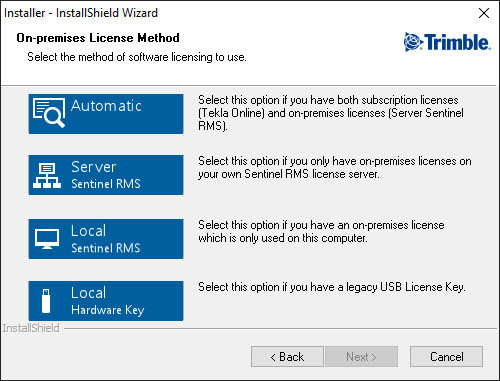
Task: Close the InstallShield Wizard window
Action: (484, 13)
